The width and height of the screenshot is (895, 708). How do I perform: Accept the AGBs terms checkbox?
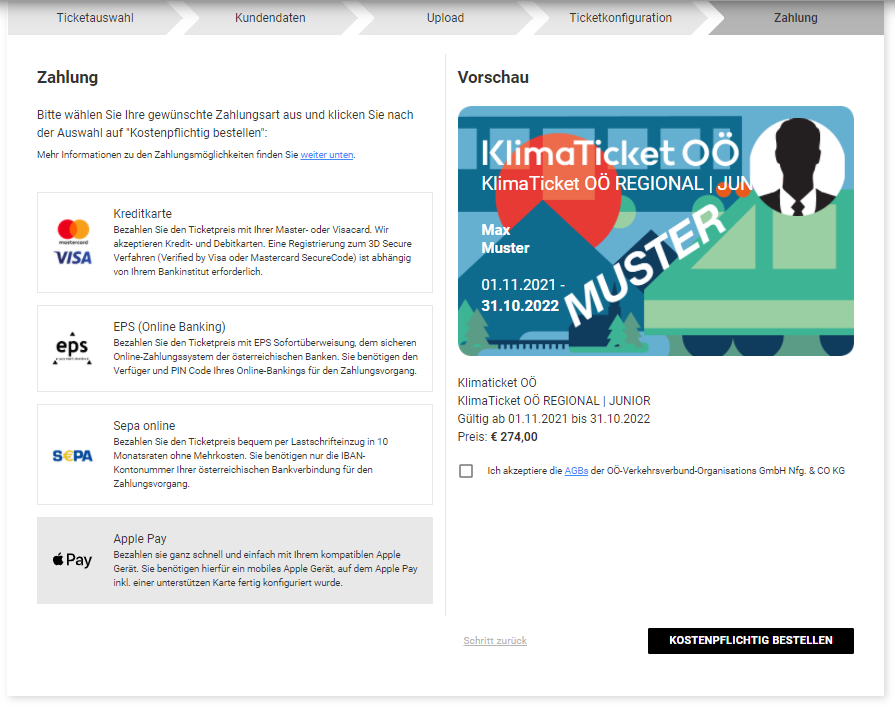tap(466, 471)
